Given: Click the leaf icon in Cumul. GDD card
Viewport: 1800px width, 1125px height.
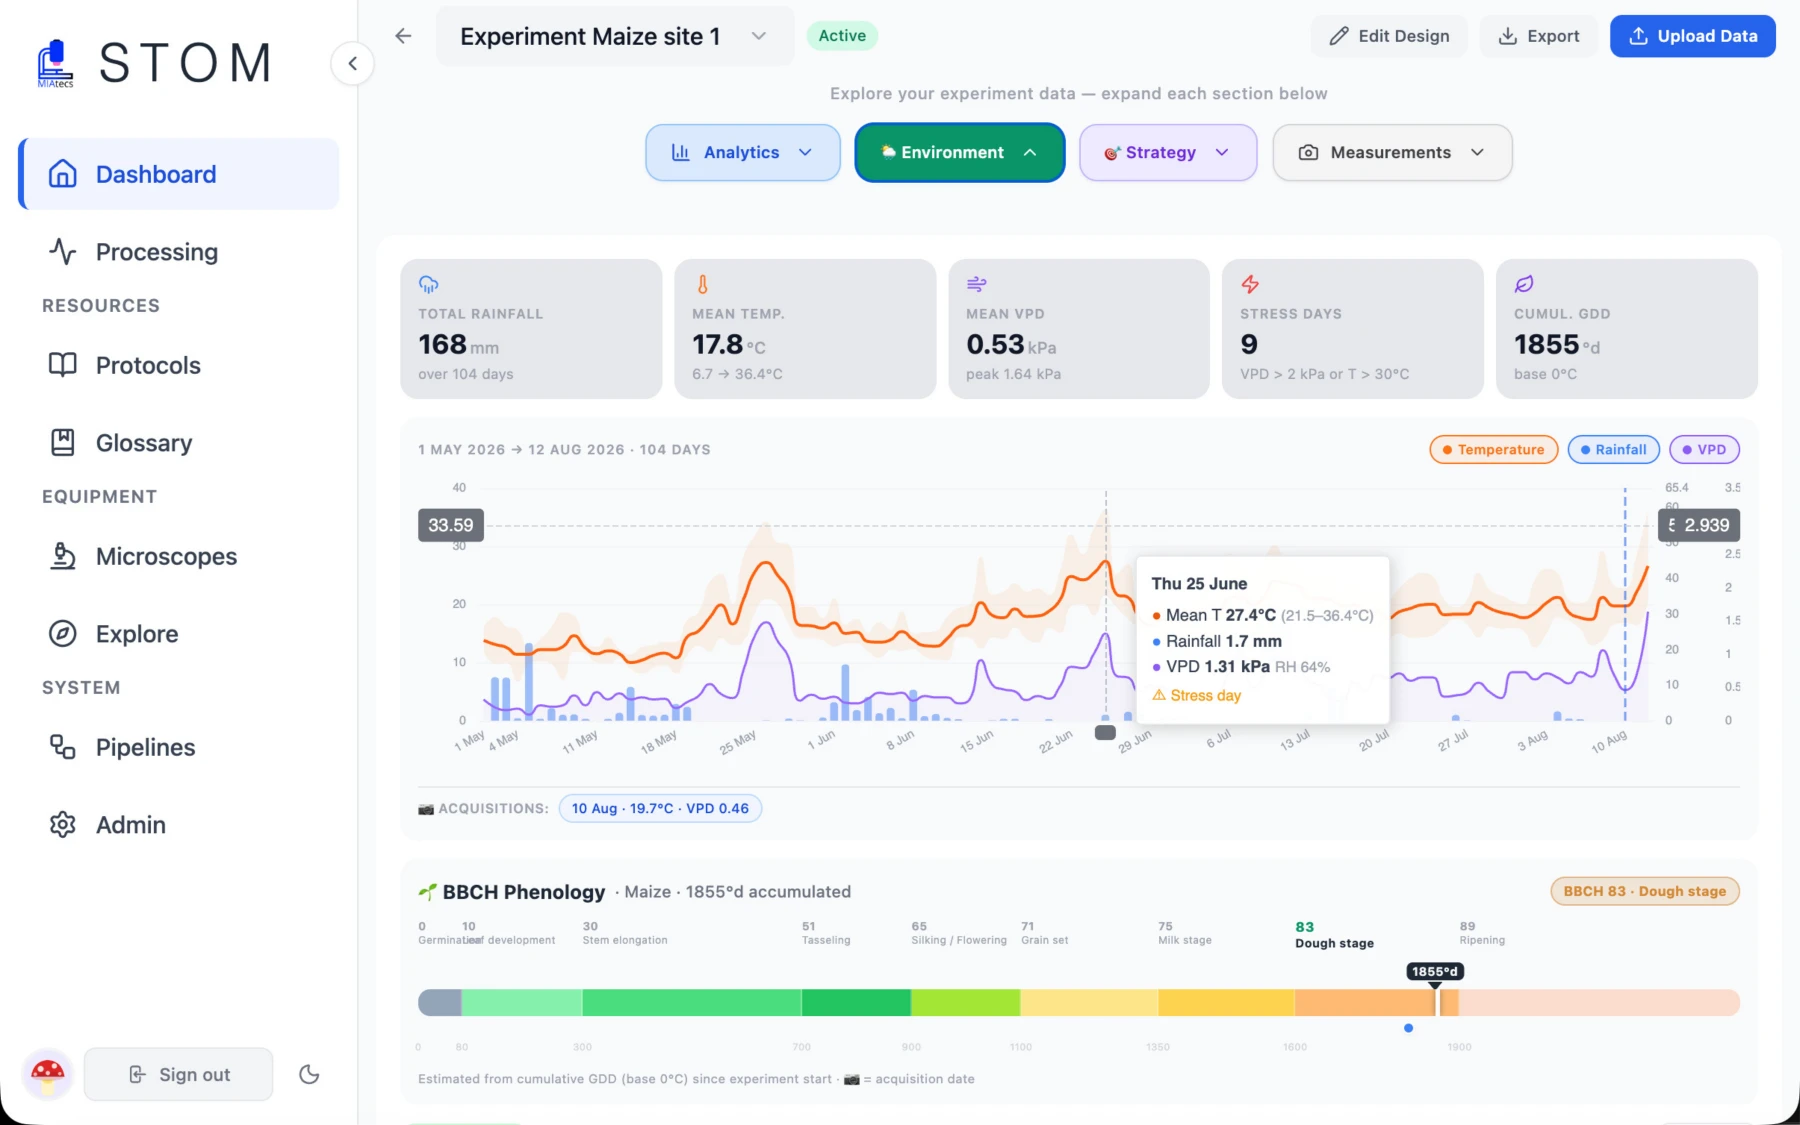Looking at the screenshot, I should coord(1524,284).
